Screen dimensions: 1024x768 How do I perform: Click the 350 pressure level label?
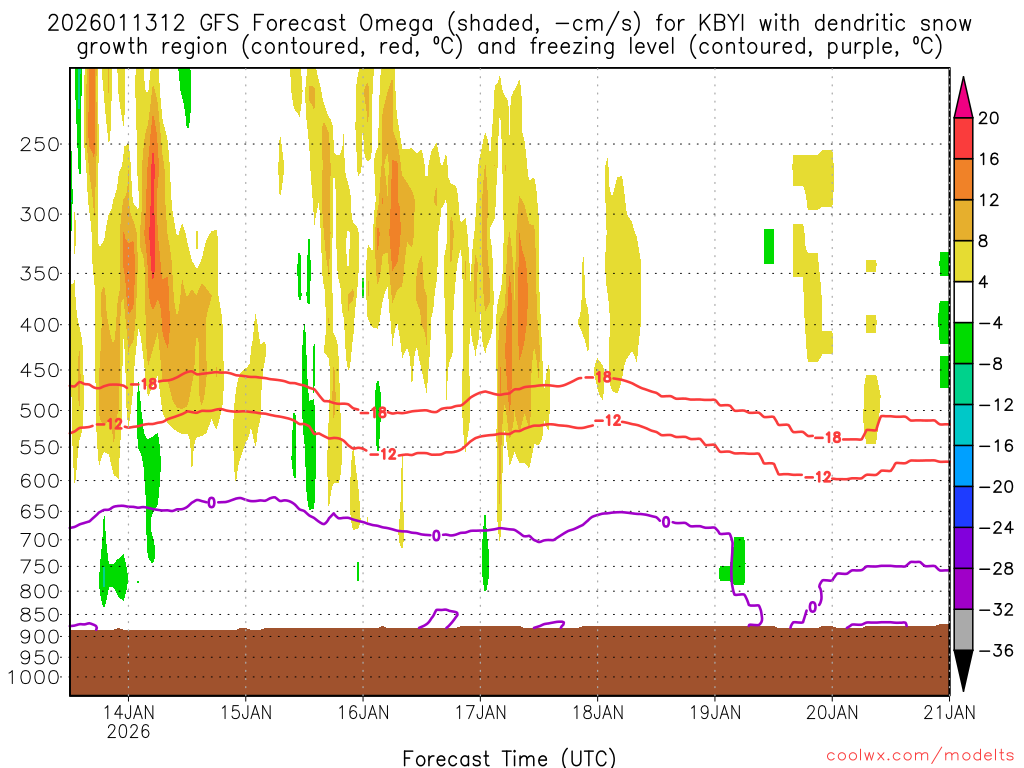(x=40, y=274)
